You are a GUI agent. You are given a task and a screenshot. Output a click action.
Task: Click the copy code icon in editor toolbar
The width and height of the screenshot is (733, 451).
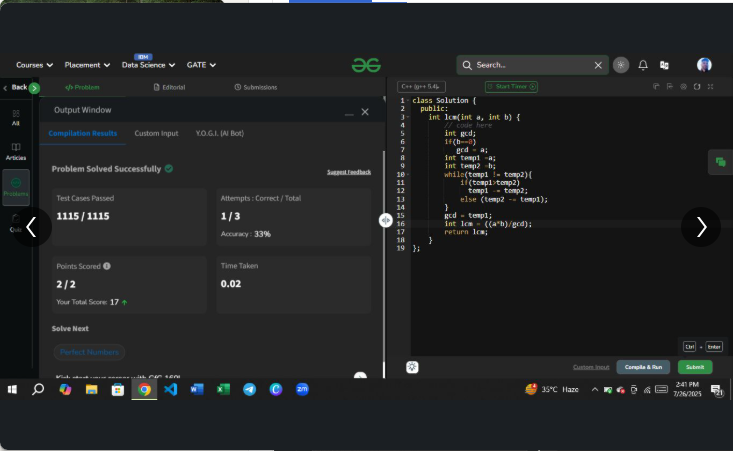(656, 86)
